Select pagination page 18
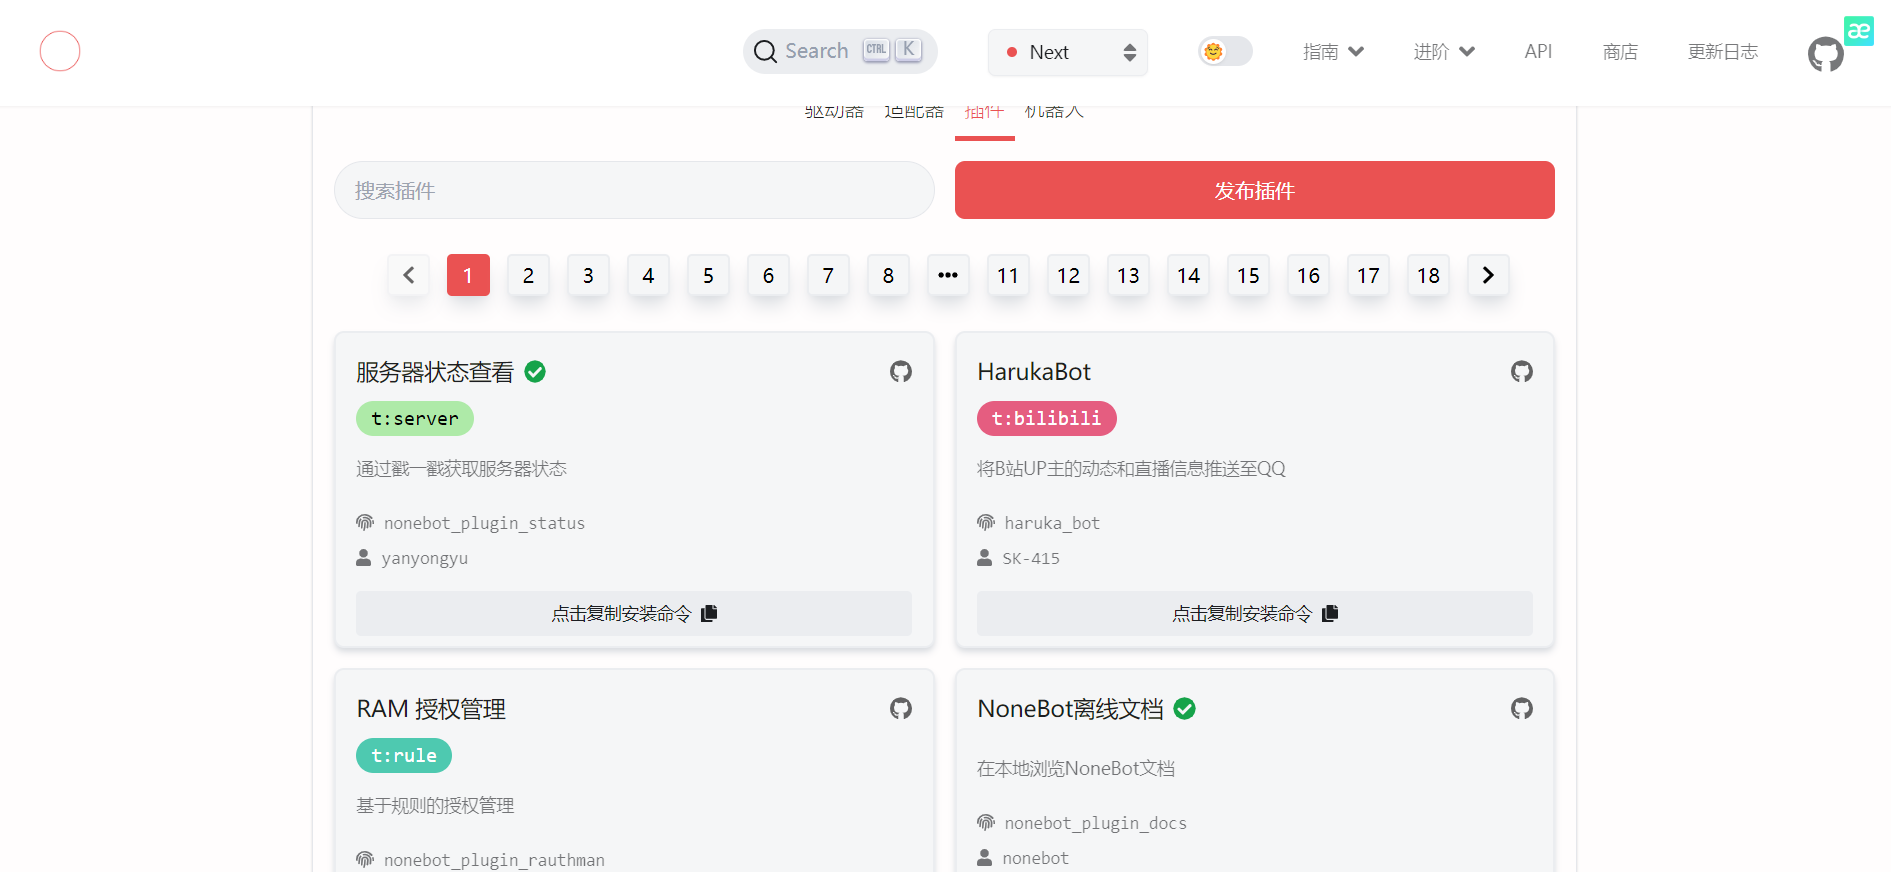The width and height of the screenshot is (1891, 872). (1428, 275)
